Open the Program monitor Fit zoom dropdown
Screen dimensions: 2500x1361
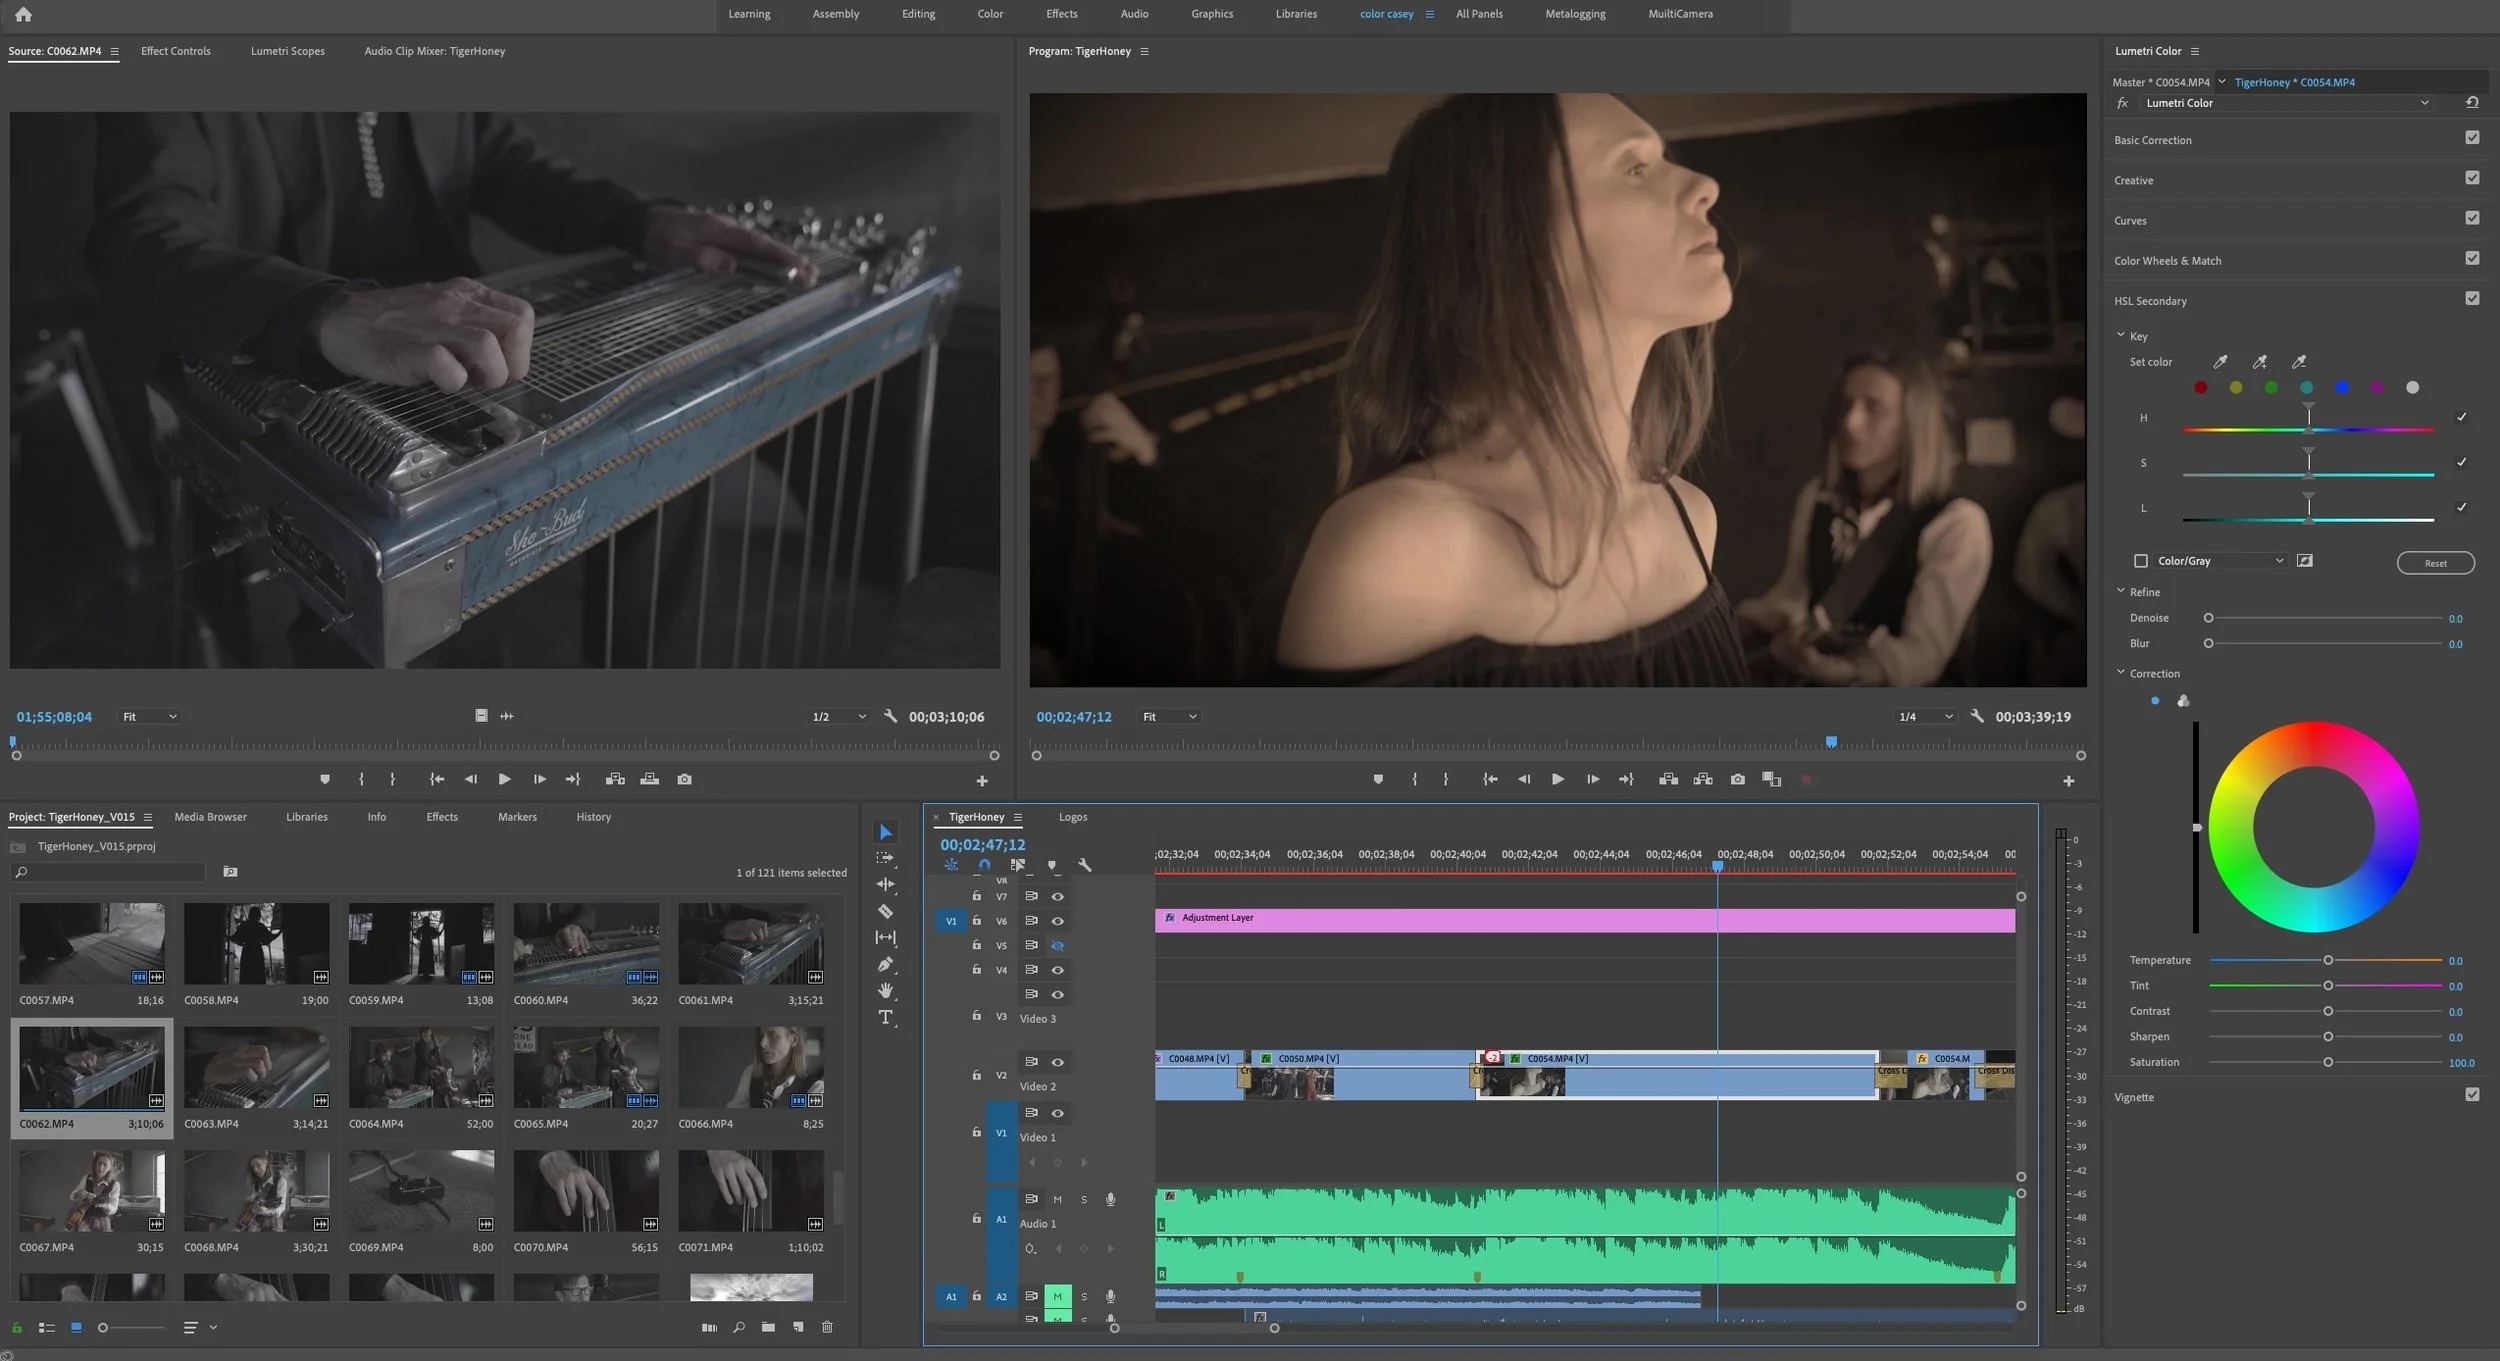tap(1169, 717)
